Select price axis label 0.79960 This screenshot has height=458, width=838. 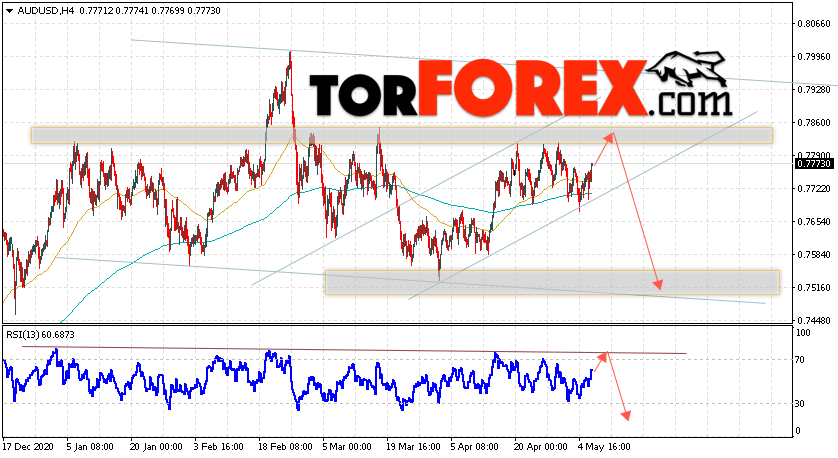pyautogui.click(x=814, y=57)
